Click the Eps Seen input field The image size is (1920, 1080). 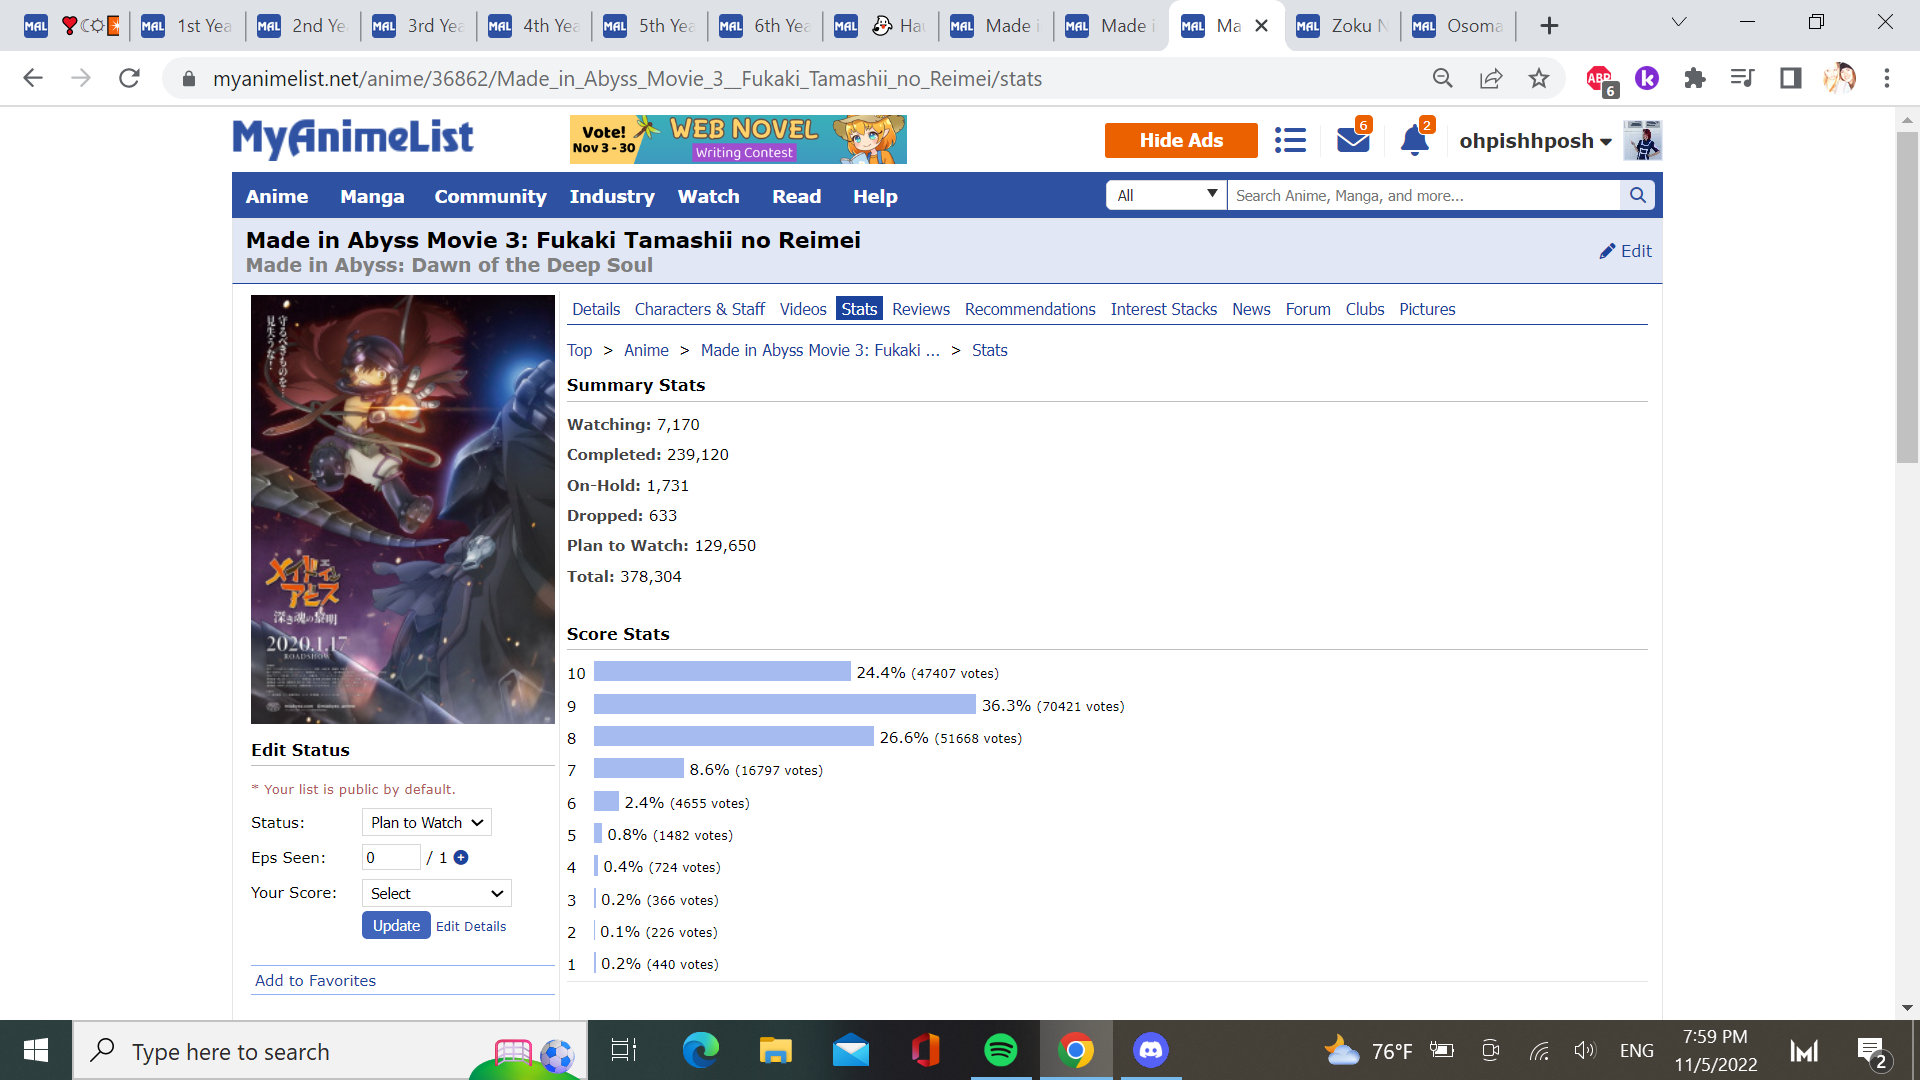click(x=391, y=857)
